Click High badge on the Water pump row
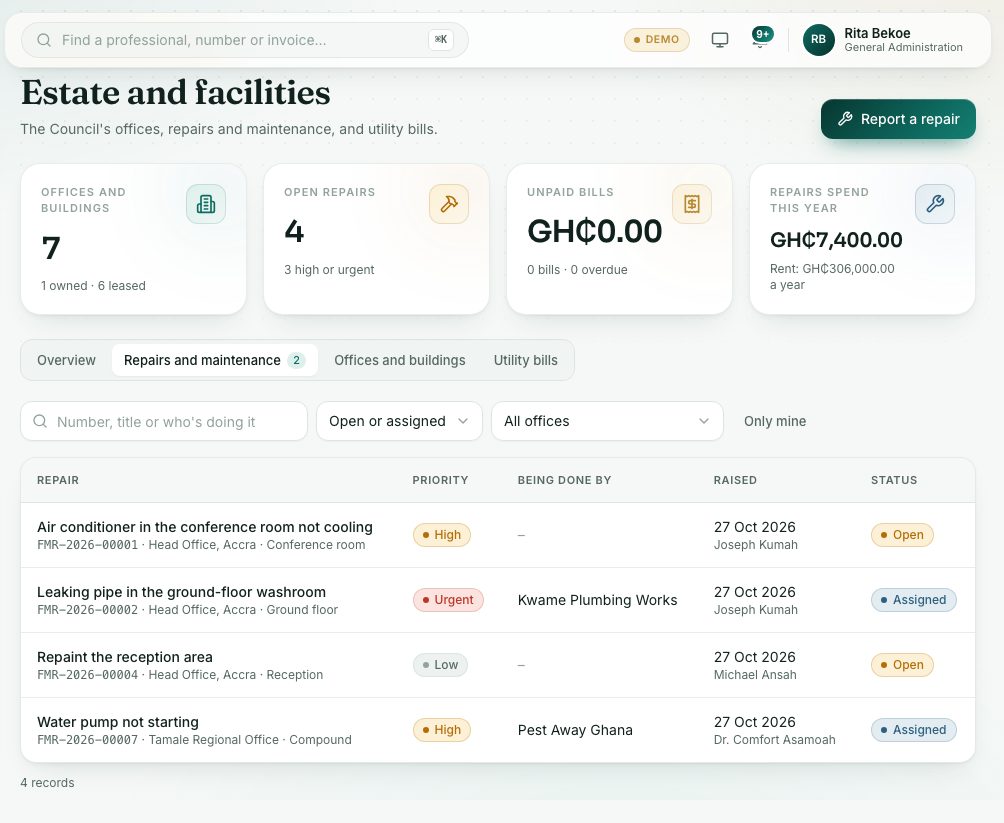Image resolution: width=1004 pixels, height=823 pixels. click(x=441, y=729)
